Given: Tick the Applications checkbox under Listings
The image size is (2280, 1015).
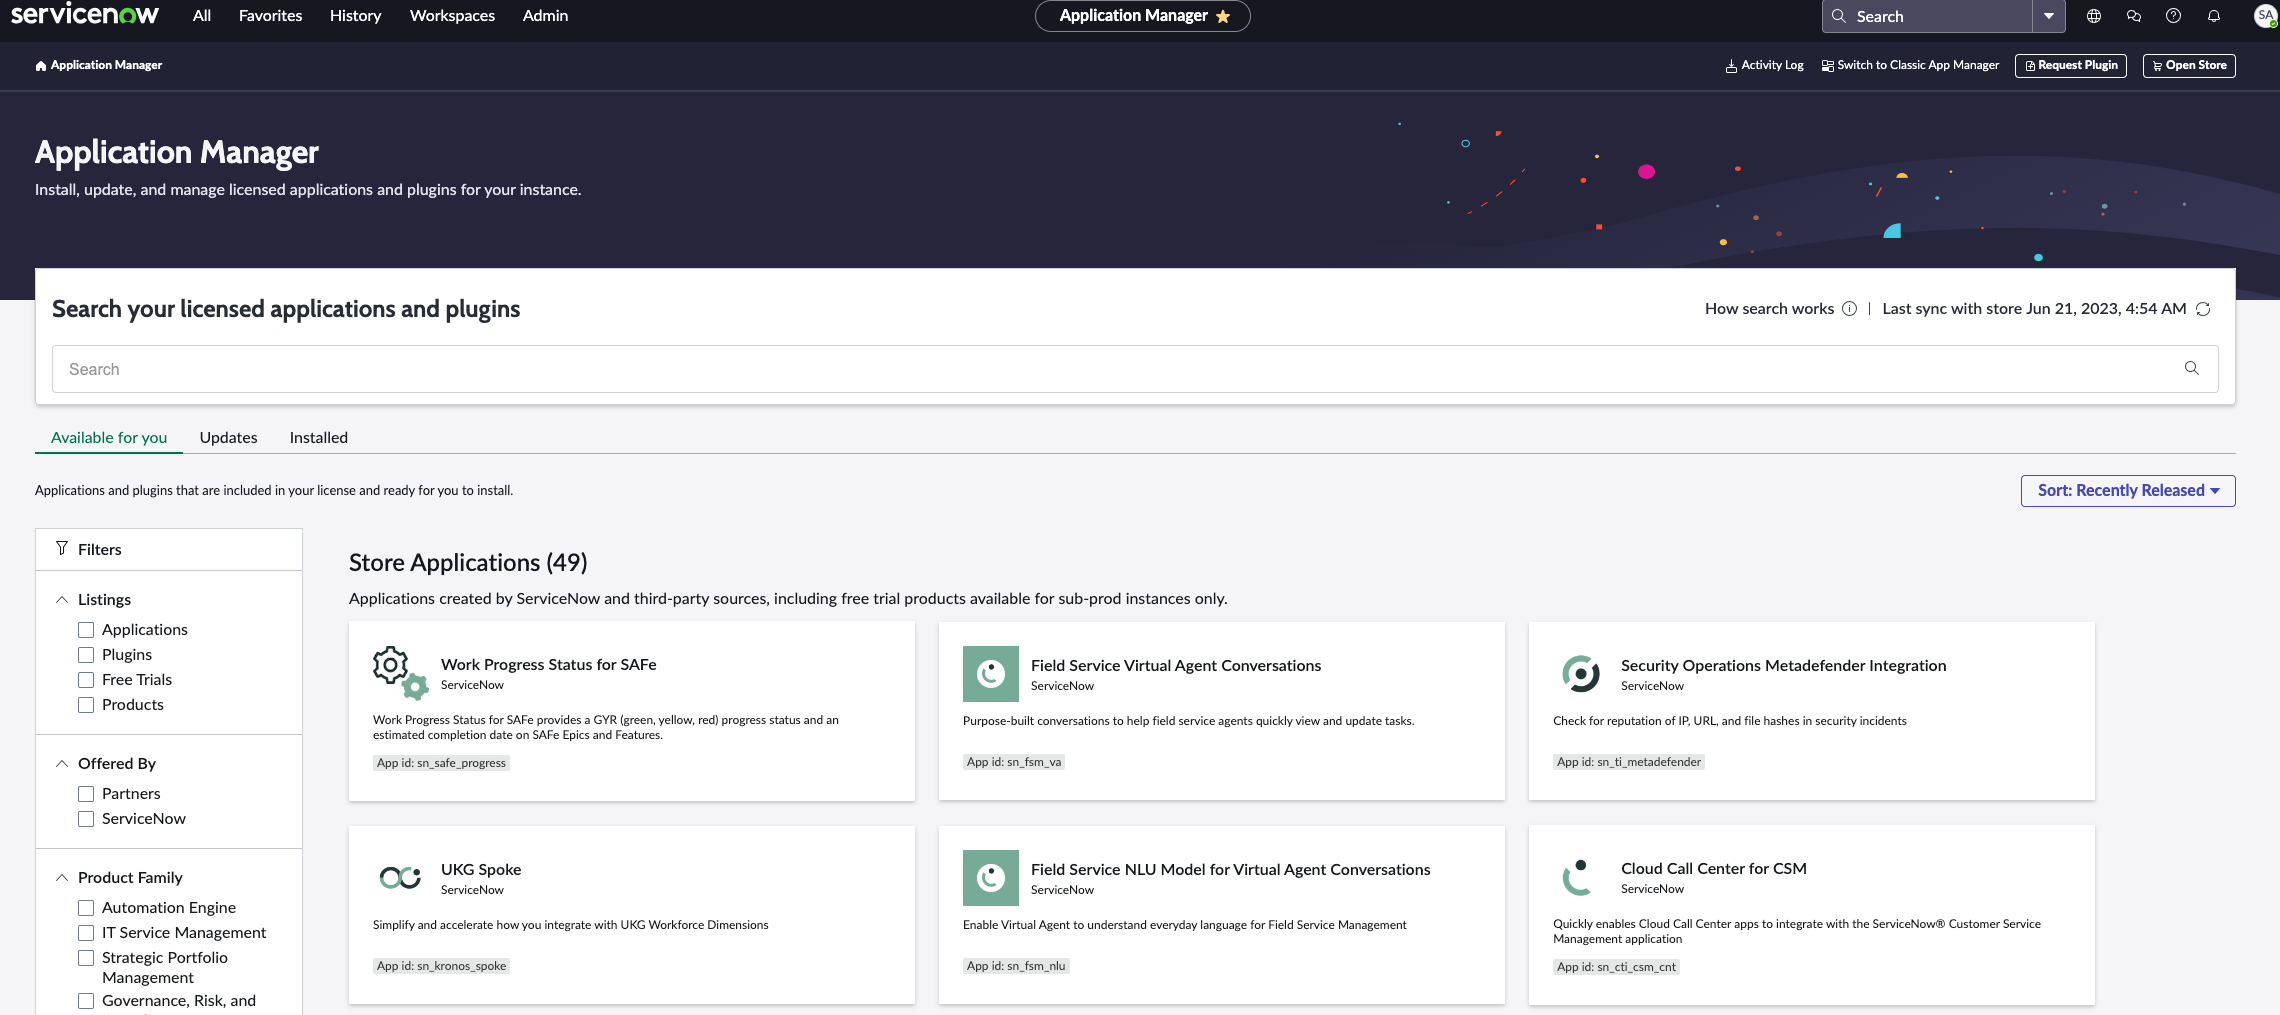Looking at the screenshot, I should pyautogui.click(x=86, y=630).
